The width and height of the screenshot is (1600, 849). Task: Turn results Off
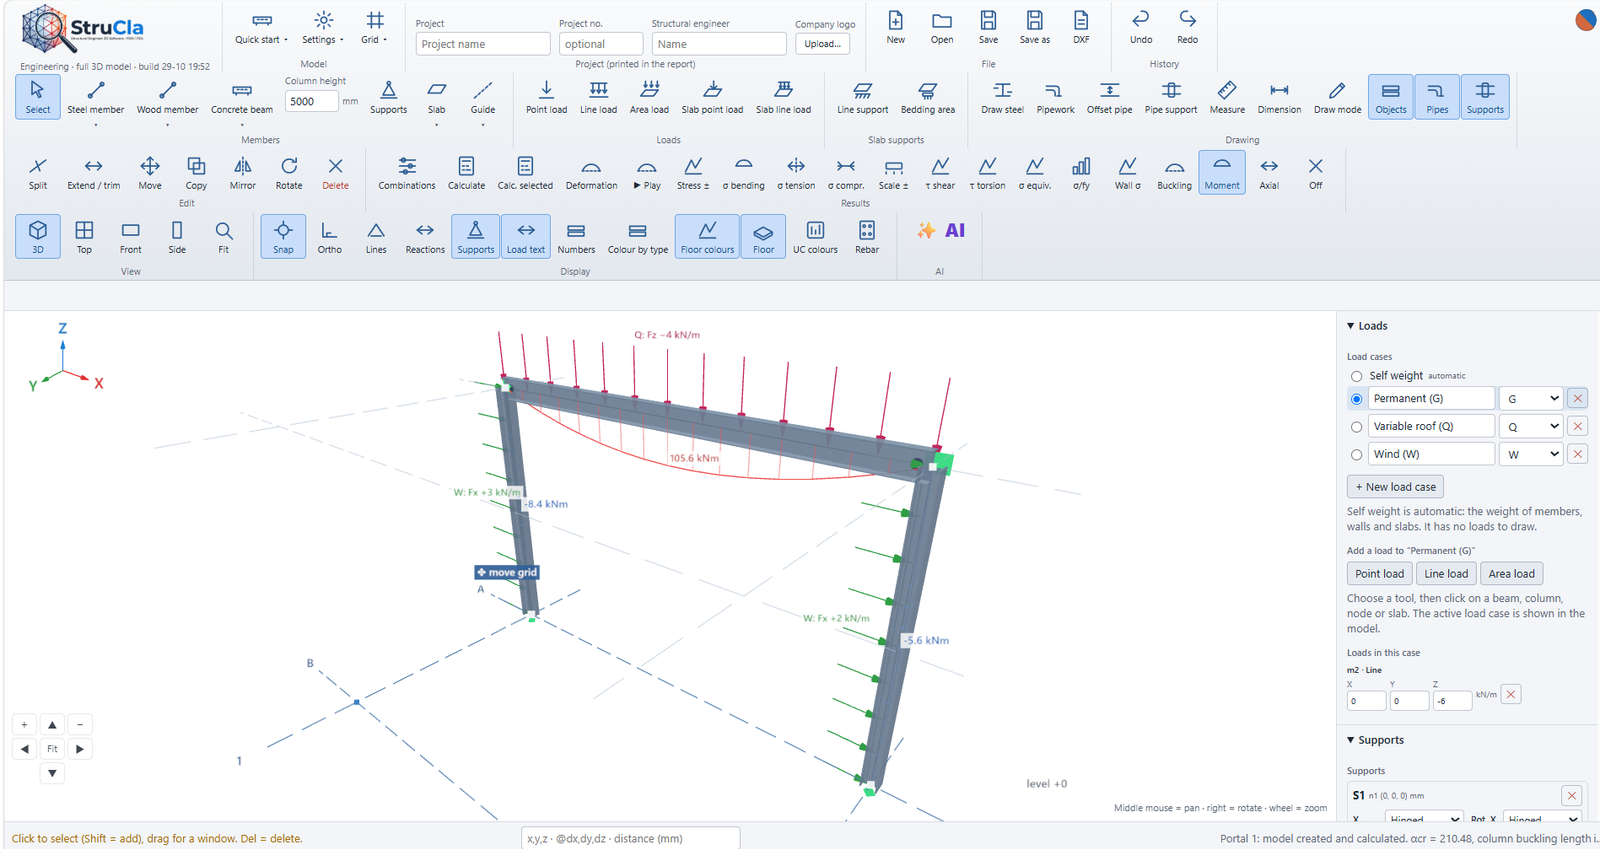[1315, 173]
